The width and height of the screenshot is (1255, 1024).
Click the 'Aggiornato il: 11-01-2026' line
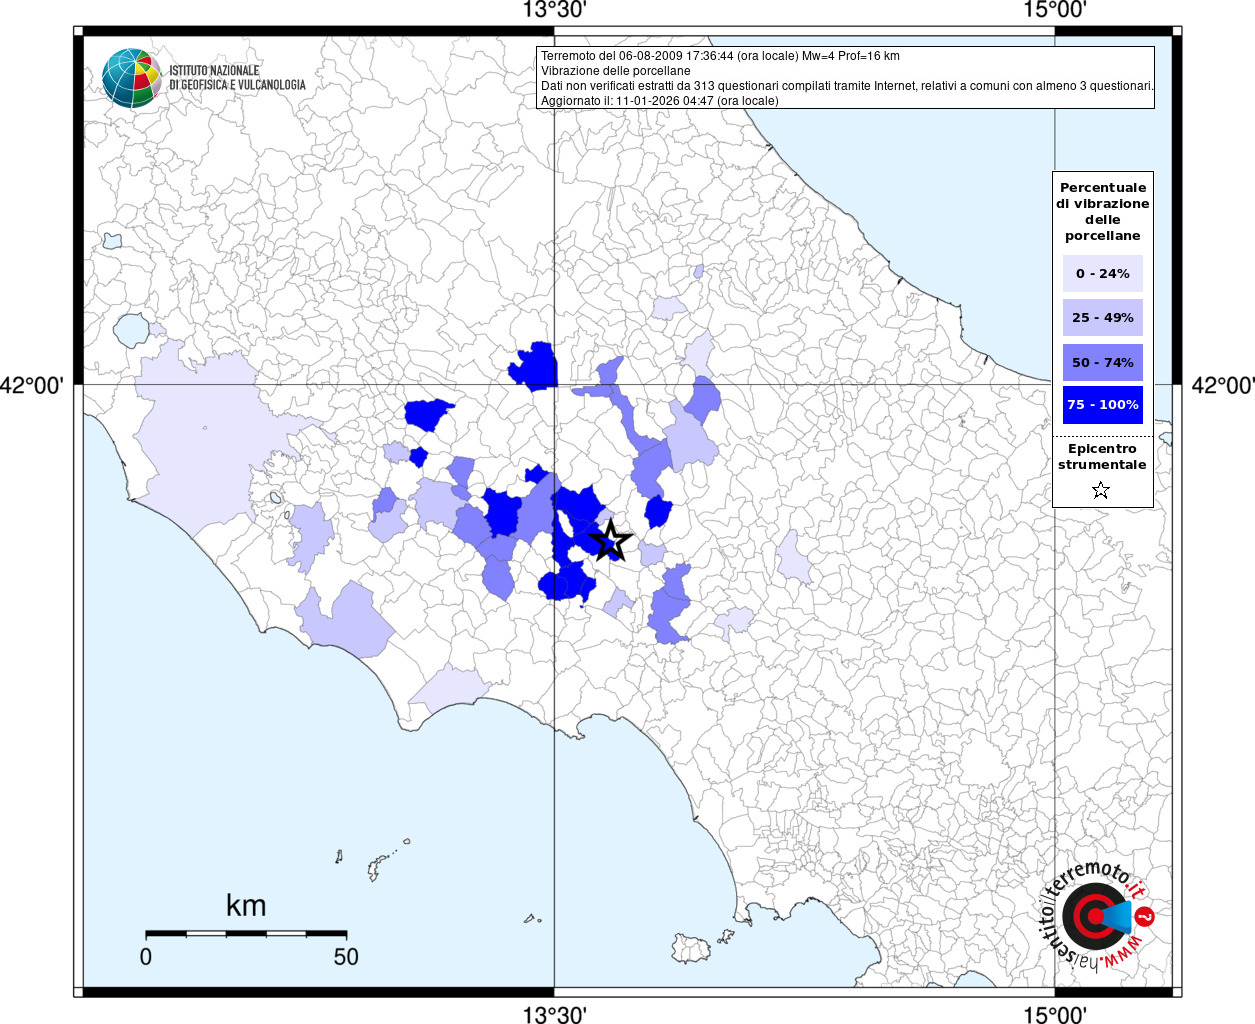(x=660, y=101)
